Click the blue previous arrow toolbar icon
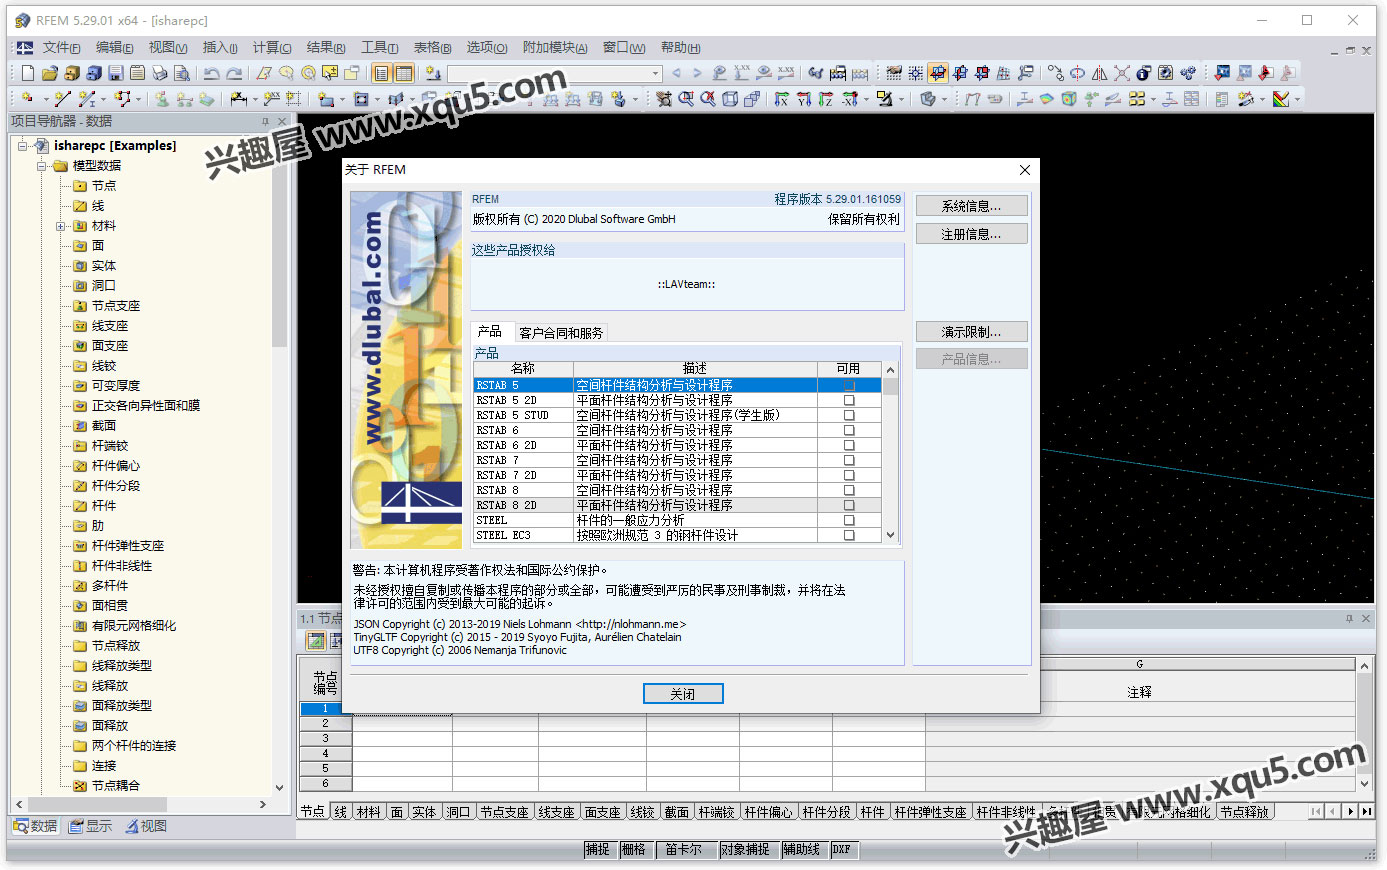This screenshot has width=1387, height=870. pyautogui.click(x=676, y=73)
